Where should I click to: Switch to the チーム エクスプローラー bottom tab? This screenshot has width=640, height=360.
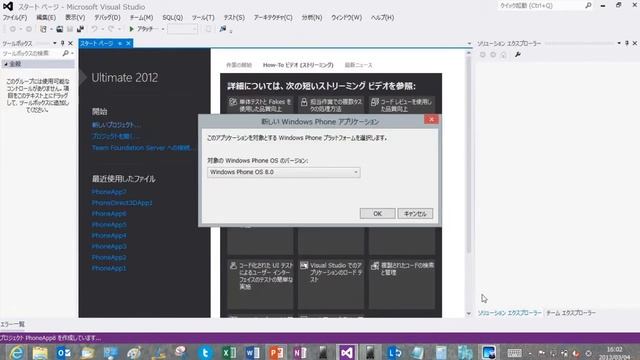571,313
